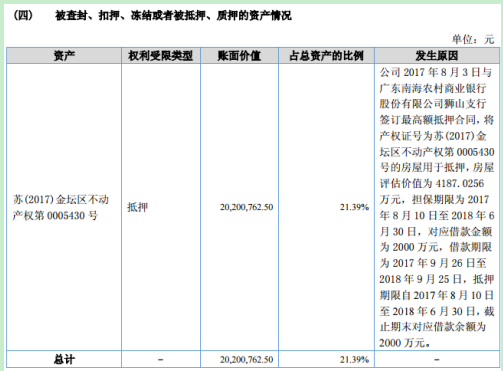Select the asset cell 苏(2017)金坛区不动产权

[x=61, y=207]
